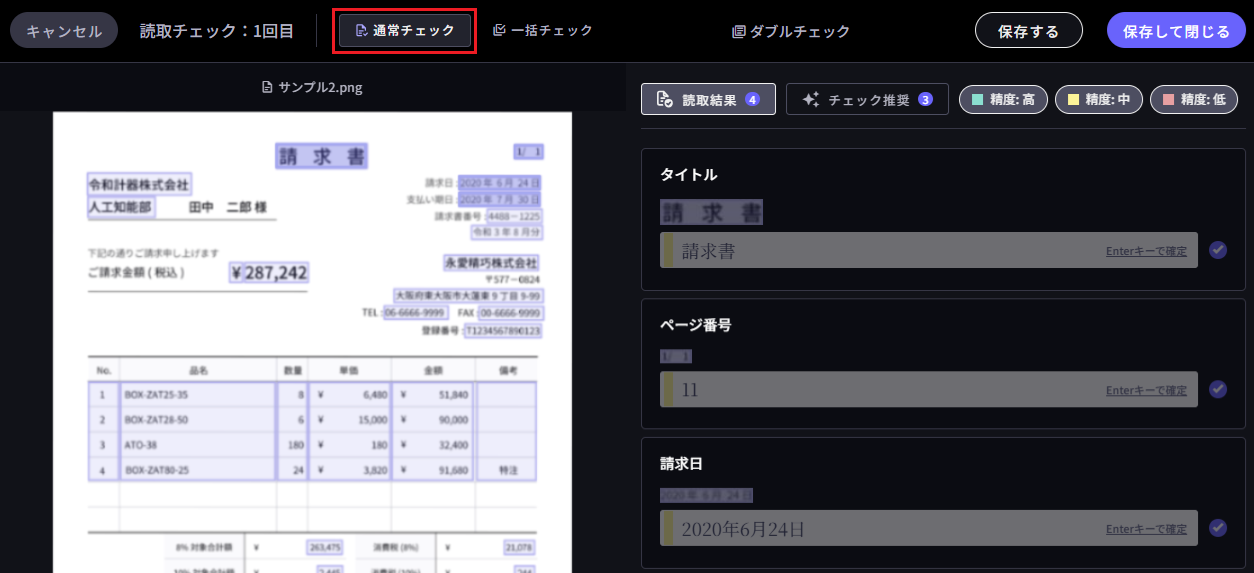Select 永愛精巧株式会社 on the invoice
The width and height of the screenshot is (1254, 573).
(491, 263)
